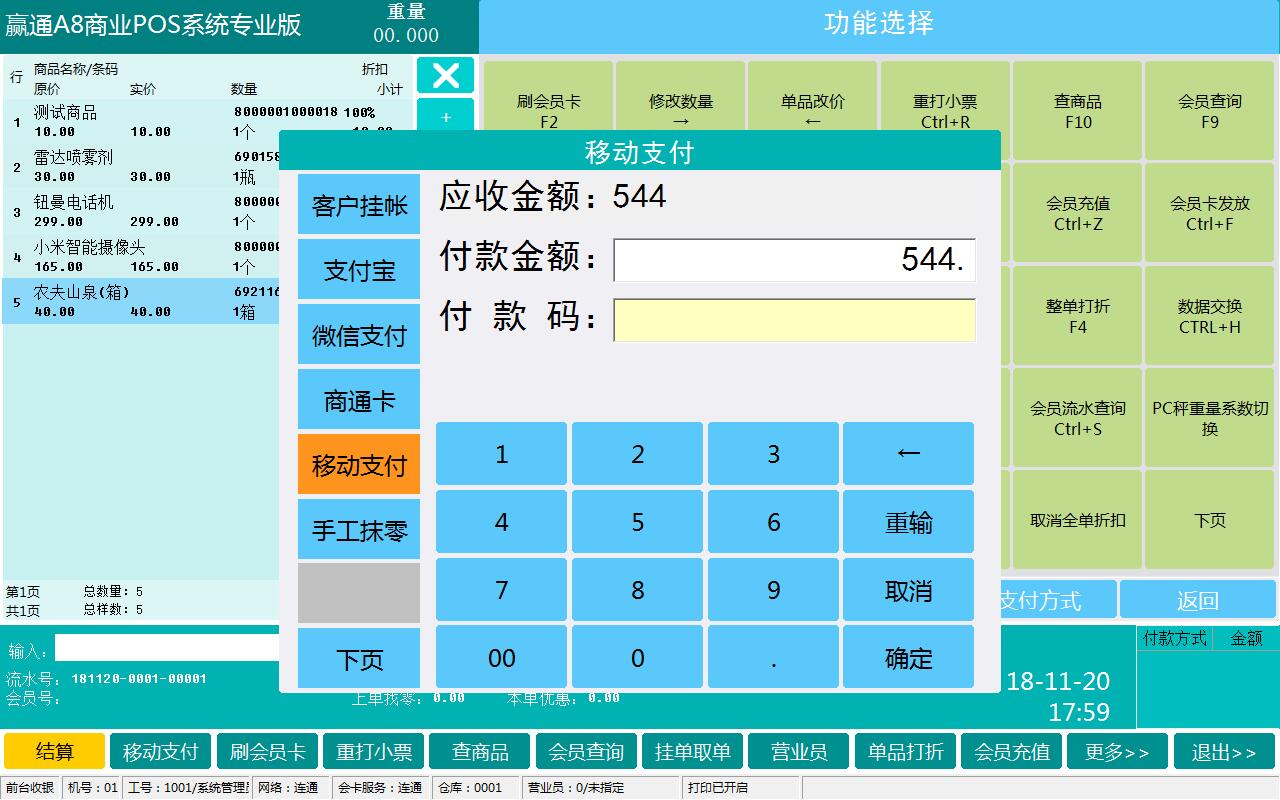This screenshot has height=800, width=1280.
Task: Select 支付宝 payment method
Action: click(359, 270)
